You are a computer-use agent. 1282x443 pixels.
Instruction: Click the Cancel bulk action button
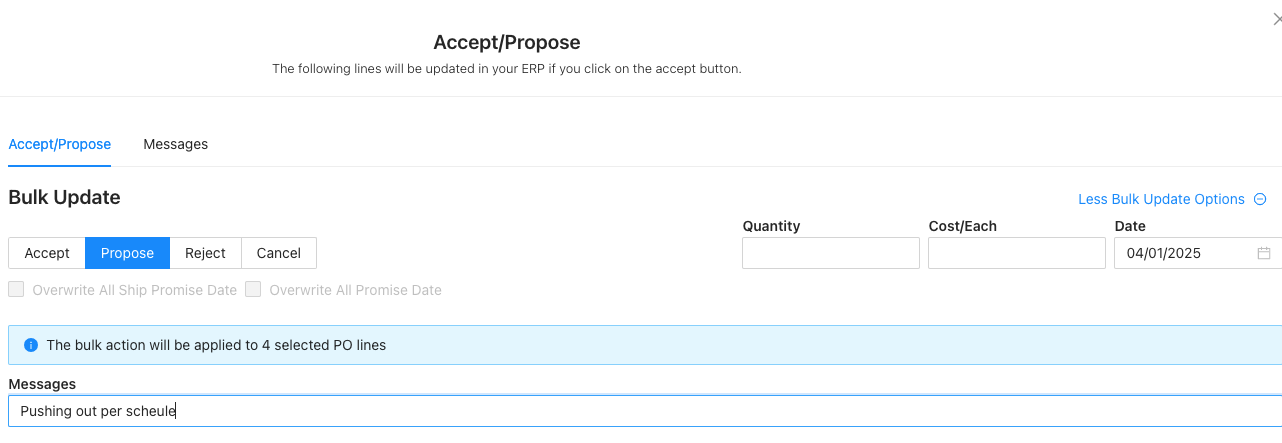[278, 253]
